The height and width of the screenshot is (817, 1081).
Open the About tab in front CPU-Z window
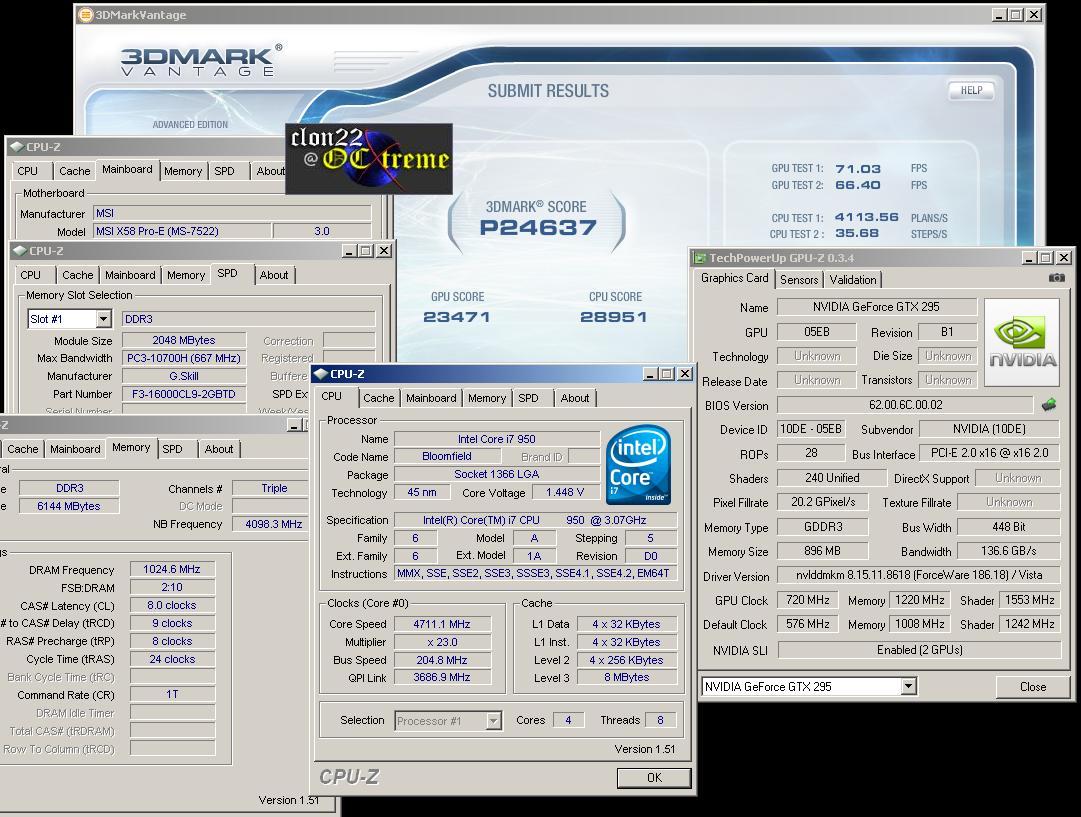(574, 398)
